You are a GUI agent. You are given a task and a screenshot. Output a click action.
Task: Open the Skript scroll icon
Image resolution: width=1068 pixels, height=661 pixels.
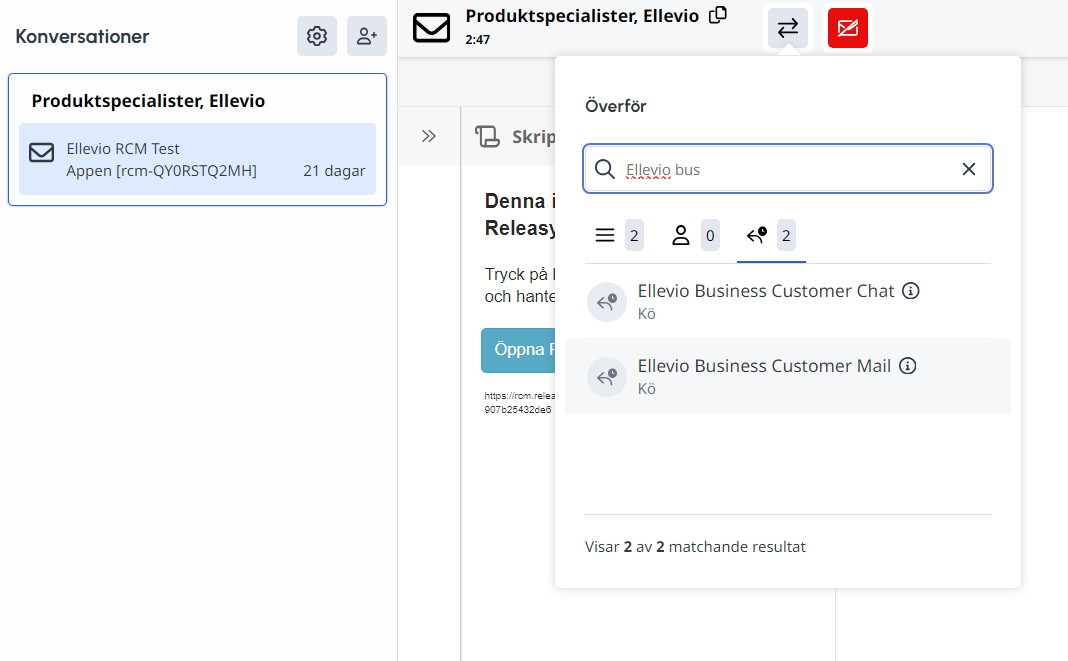click(x=488, y=136)
